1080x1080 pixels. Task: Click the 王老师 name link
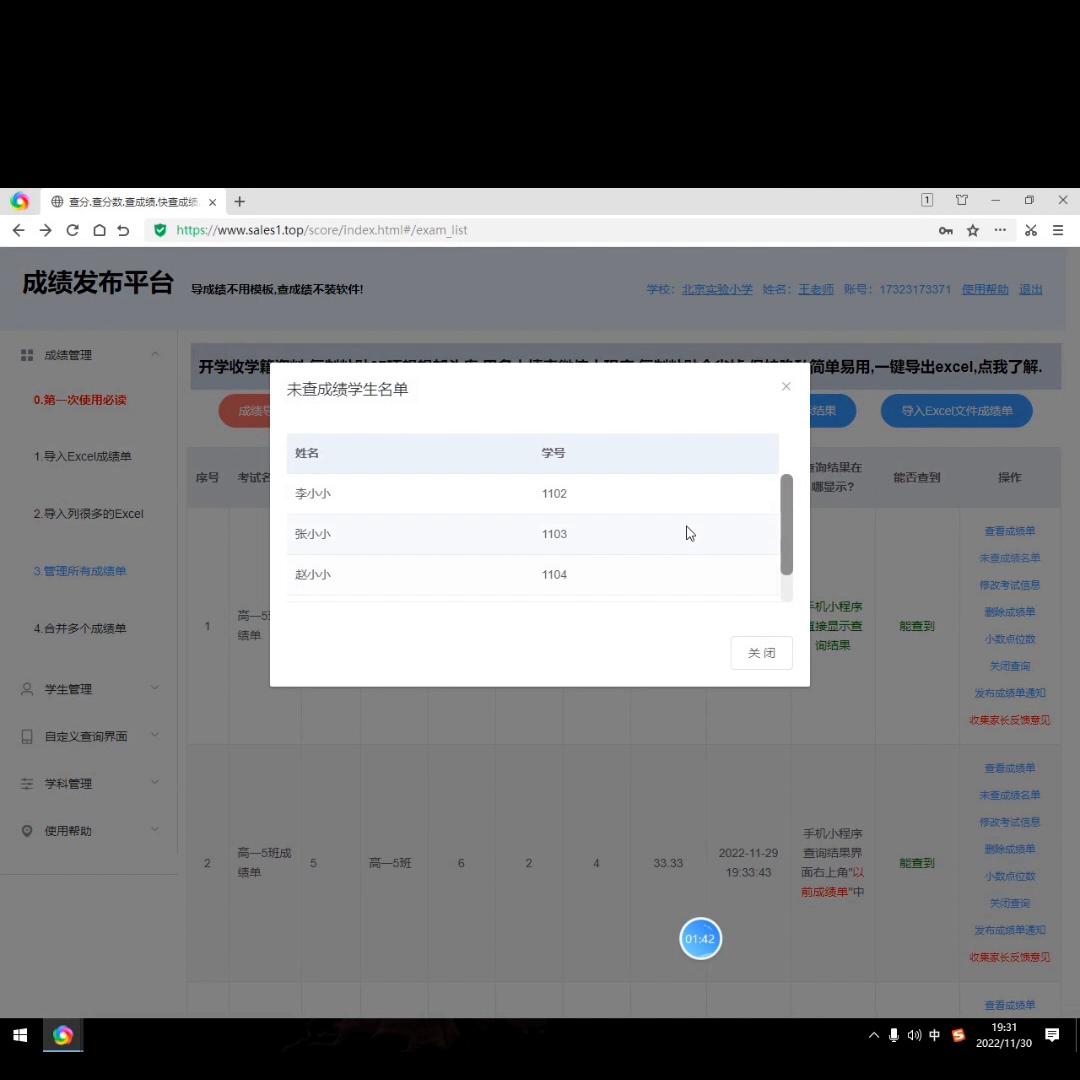816,289
